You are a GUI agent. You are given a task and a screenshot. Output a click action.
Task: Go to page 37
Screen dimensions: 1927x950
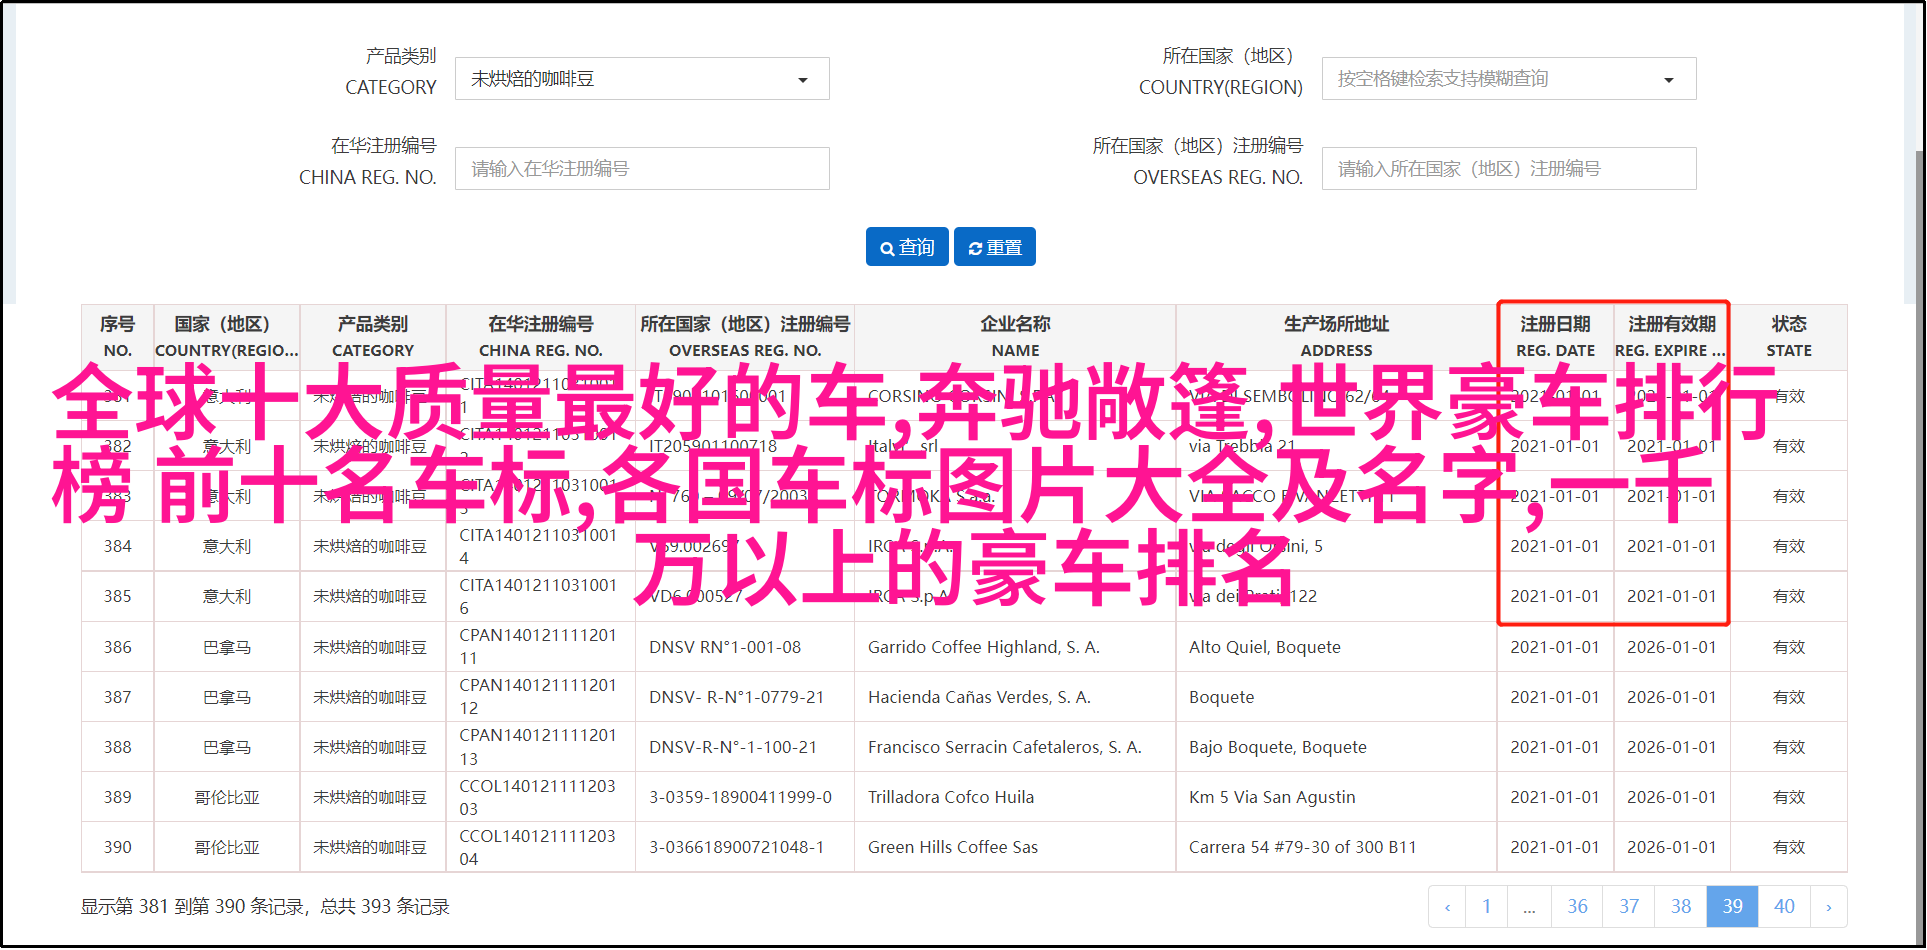1629,907
